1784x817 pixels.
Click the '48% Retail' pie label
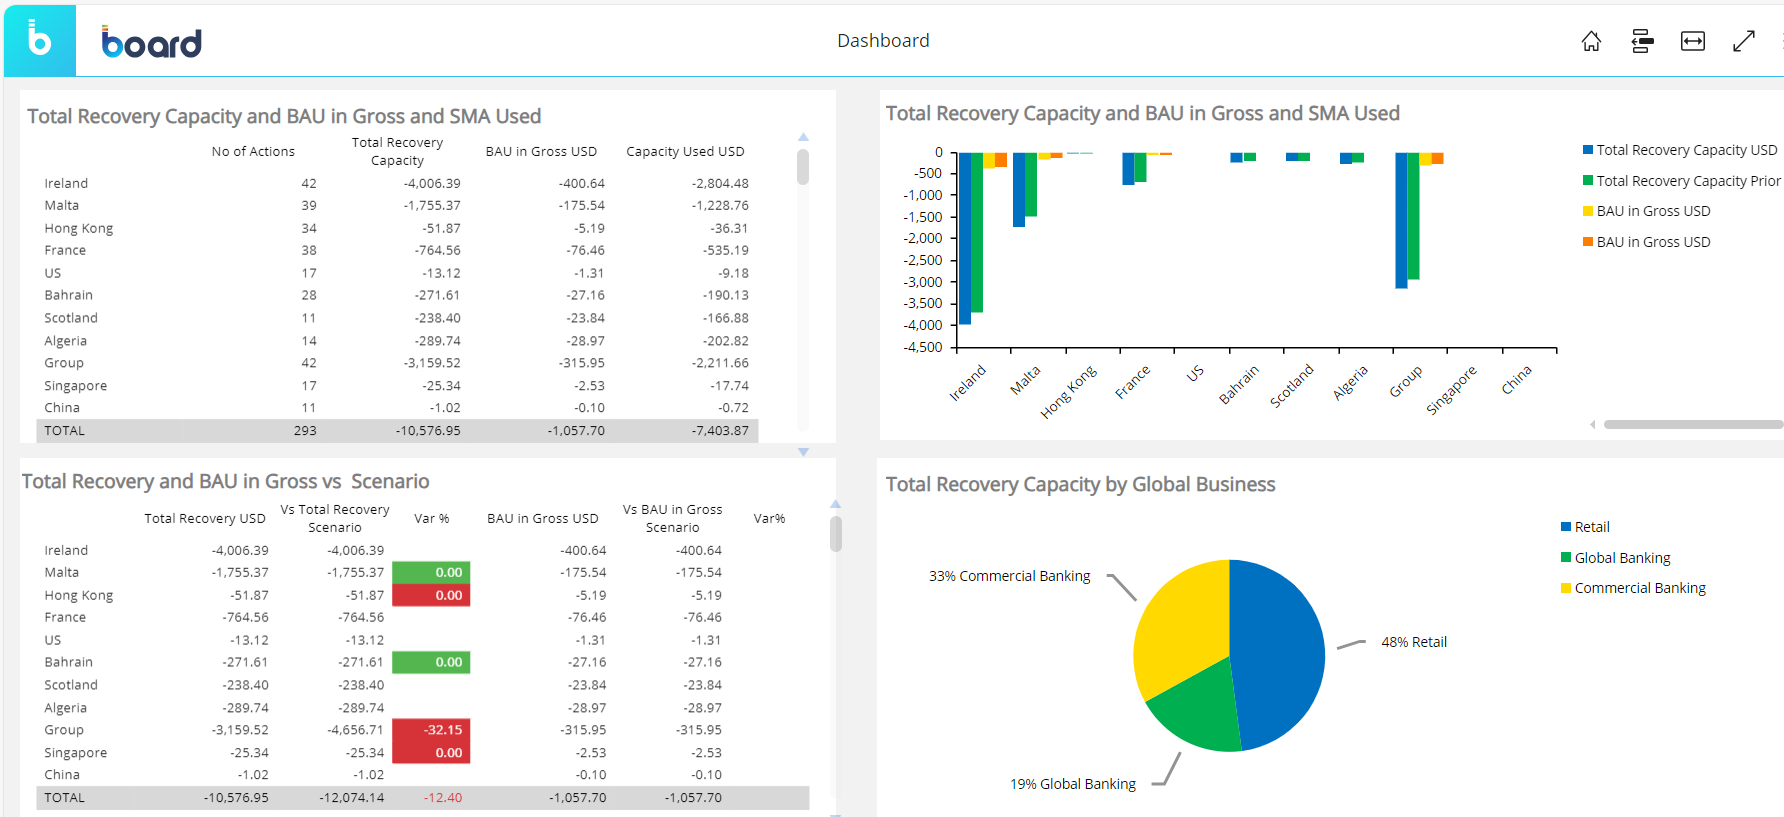[1414, 642]
